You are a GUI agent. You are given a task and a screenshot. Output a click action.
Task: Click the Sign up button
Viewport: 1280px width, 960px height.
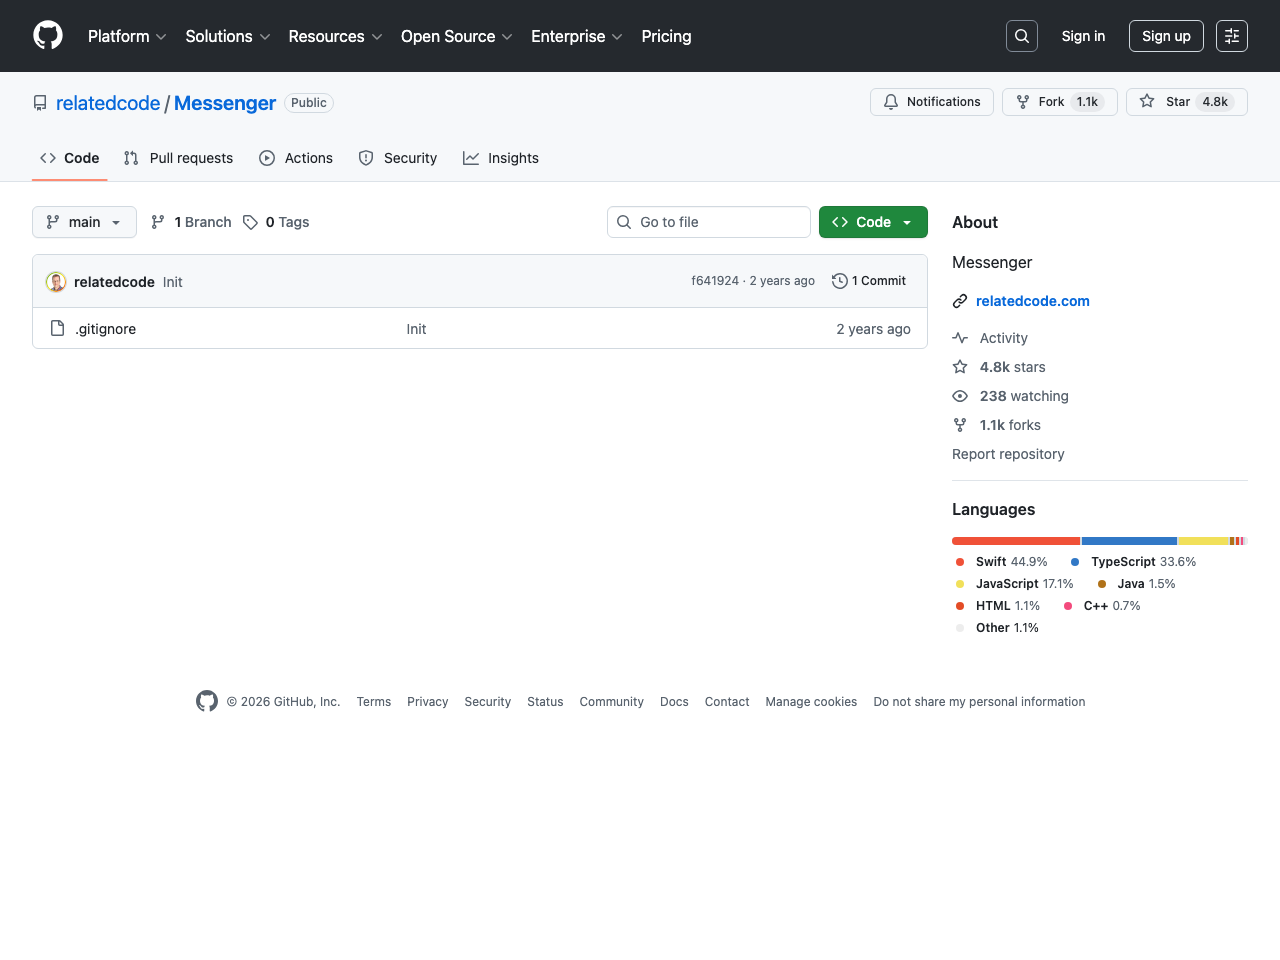(1165, 36)
